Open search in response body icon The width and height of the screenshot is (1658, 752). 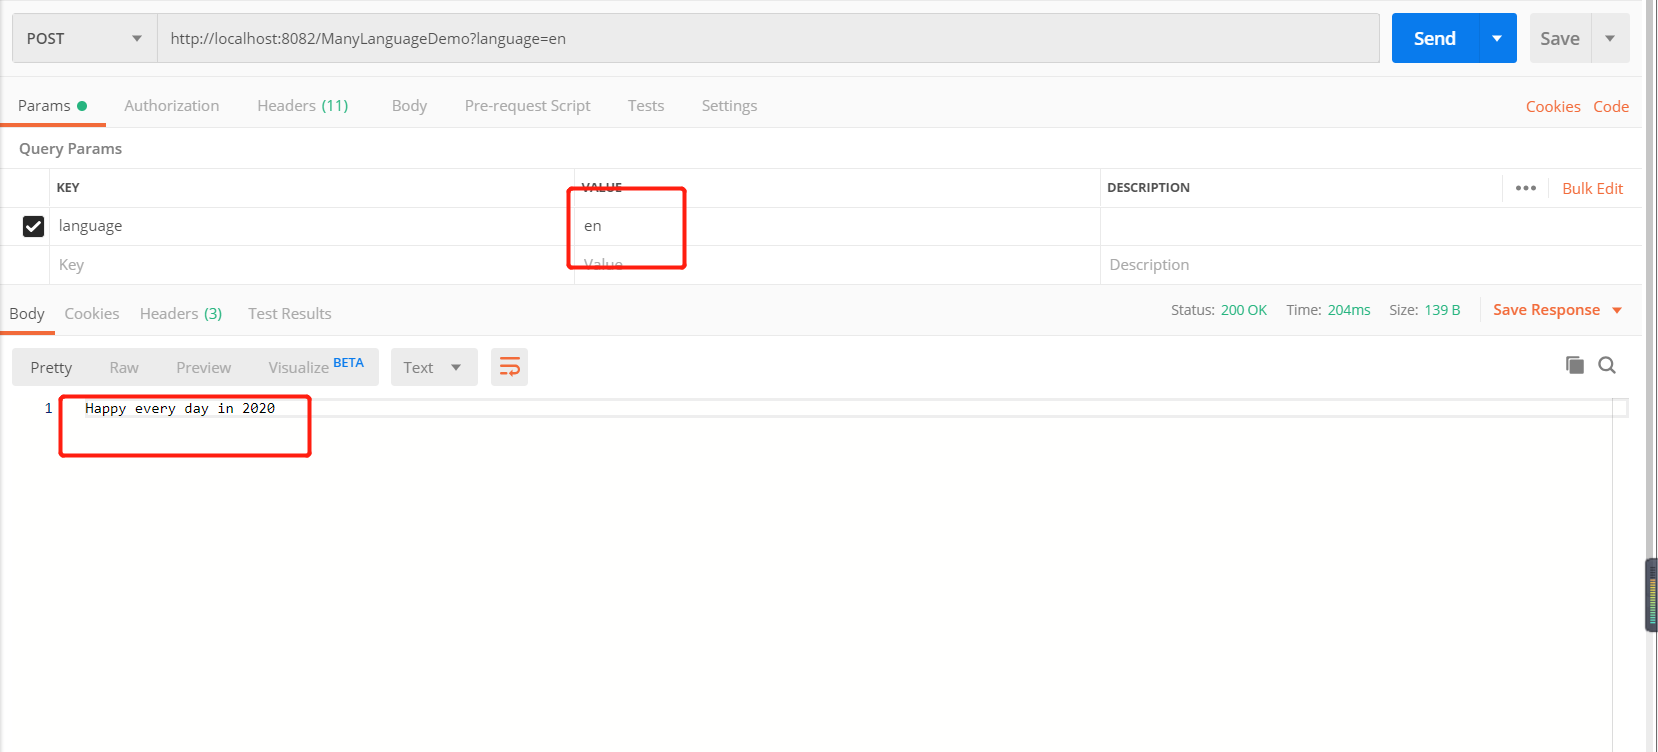[1607, 365]
